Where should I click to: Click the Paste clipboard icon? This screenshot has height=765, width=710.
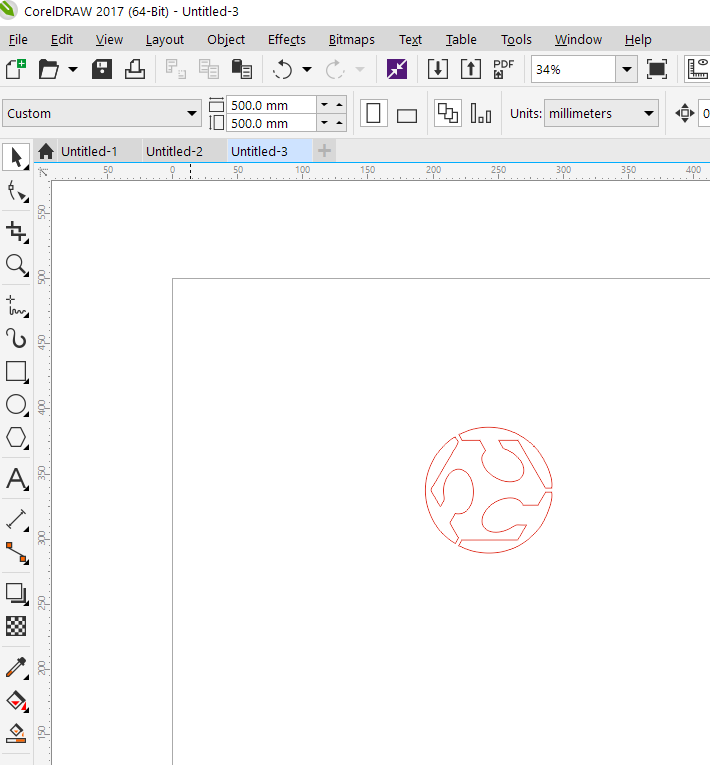click(x=242, y=69)
